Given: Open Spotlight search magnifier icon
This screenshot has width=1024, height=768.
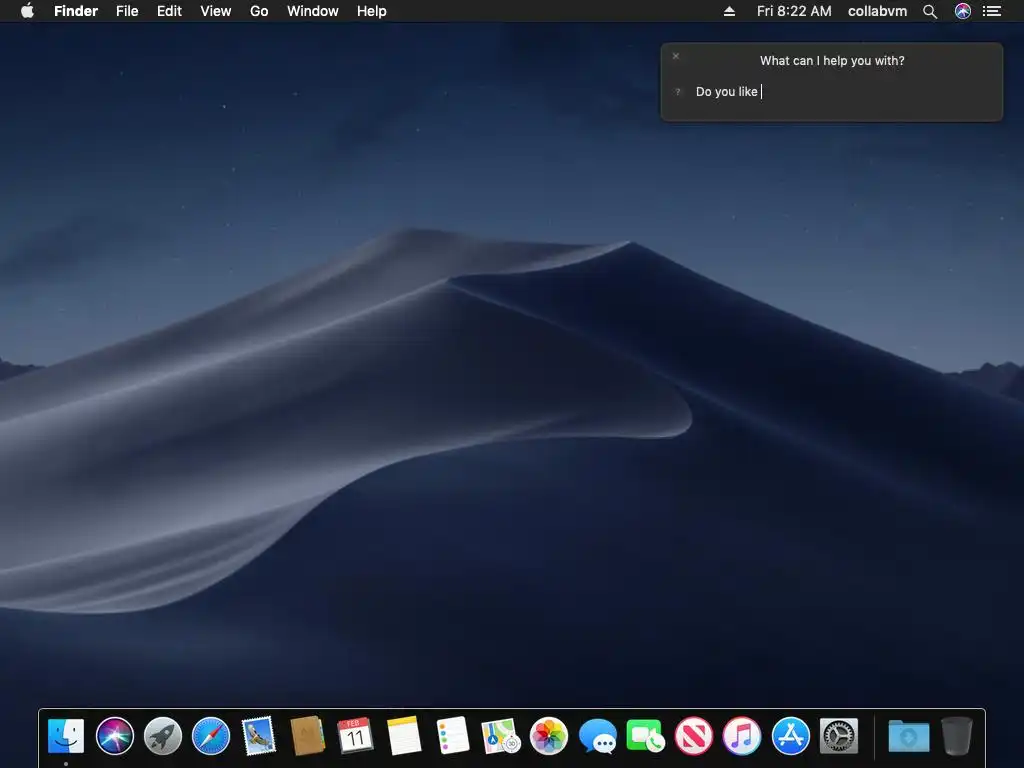Looking at the screenshot, I should tap(930, 11).
